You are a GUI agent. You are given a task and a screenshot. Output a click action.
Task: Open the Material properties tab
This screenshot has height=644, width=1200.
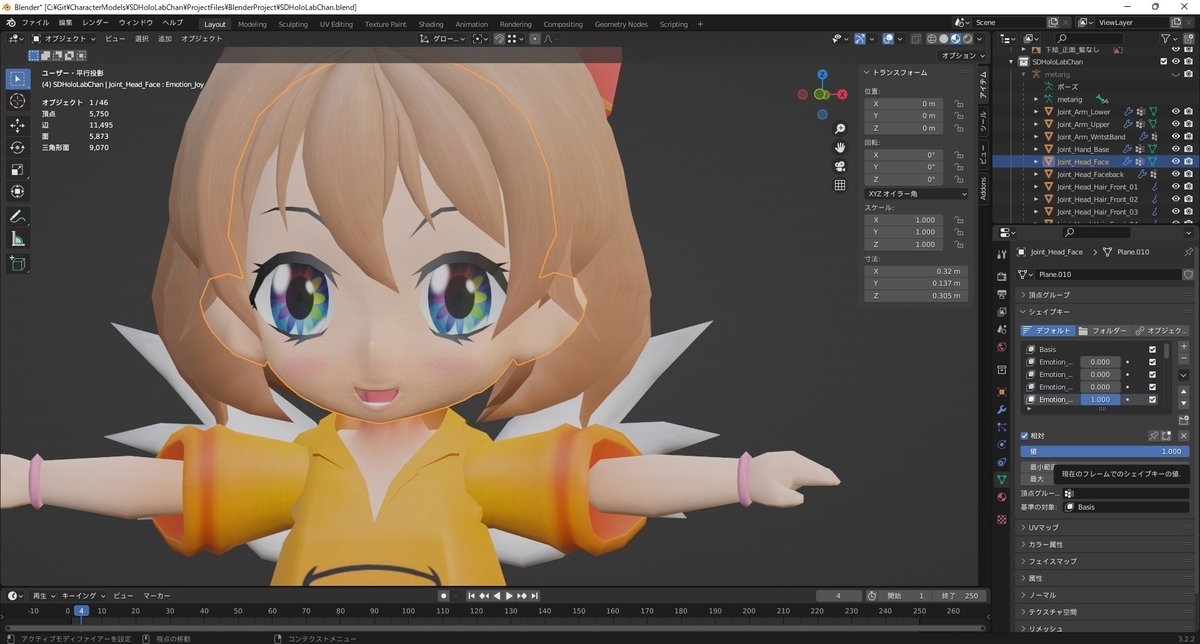[1002, 497]
